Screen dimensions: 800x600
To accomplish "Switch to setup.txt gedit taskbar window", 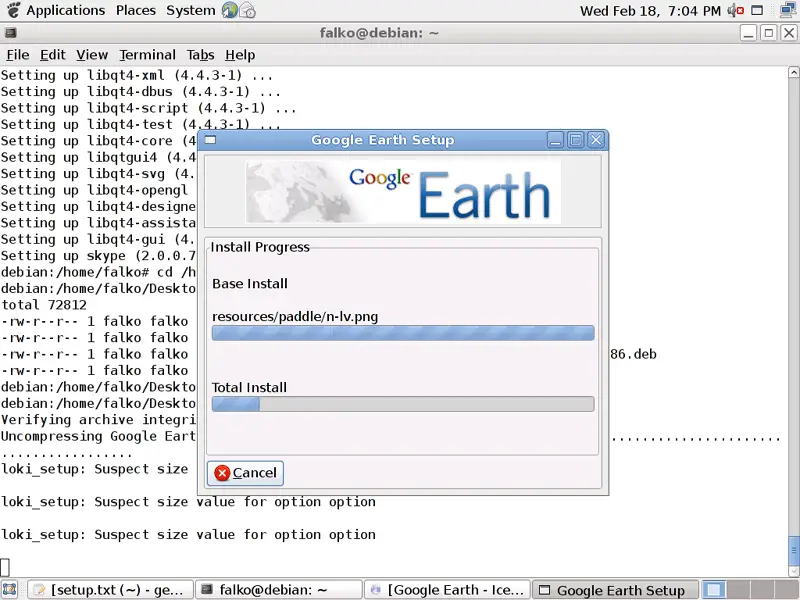I will pyautogui.click(x=110, y=590).
